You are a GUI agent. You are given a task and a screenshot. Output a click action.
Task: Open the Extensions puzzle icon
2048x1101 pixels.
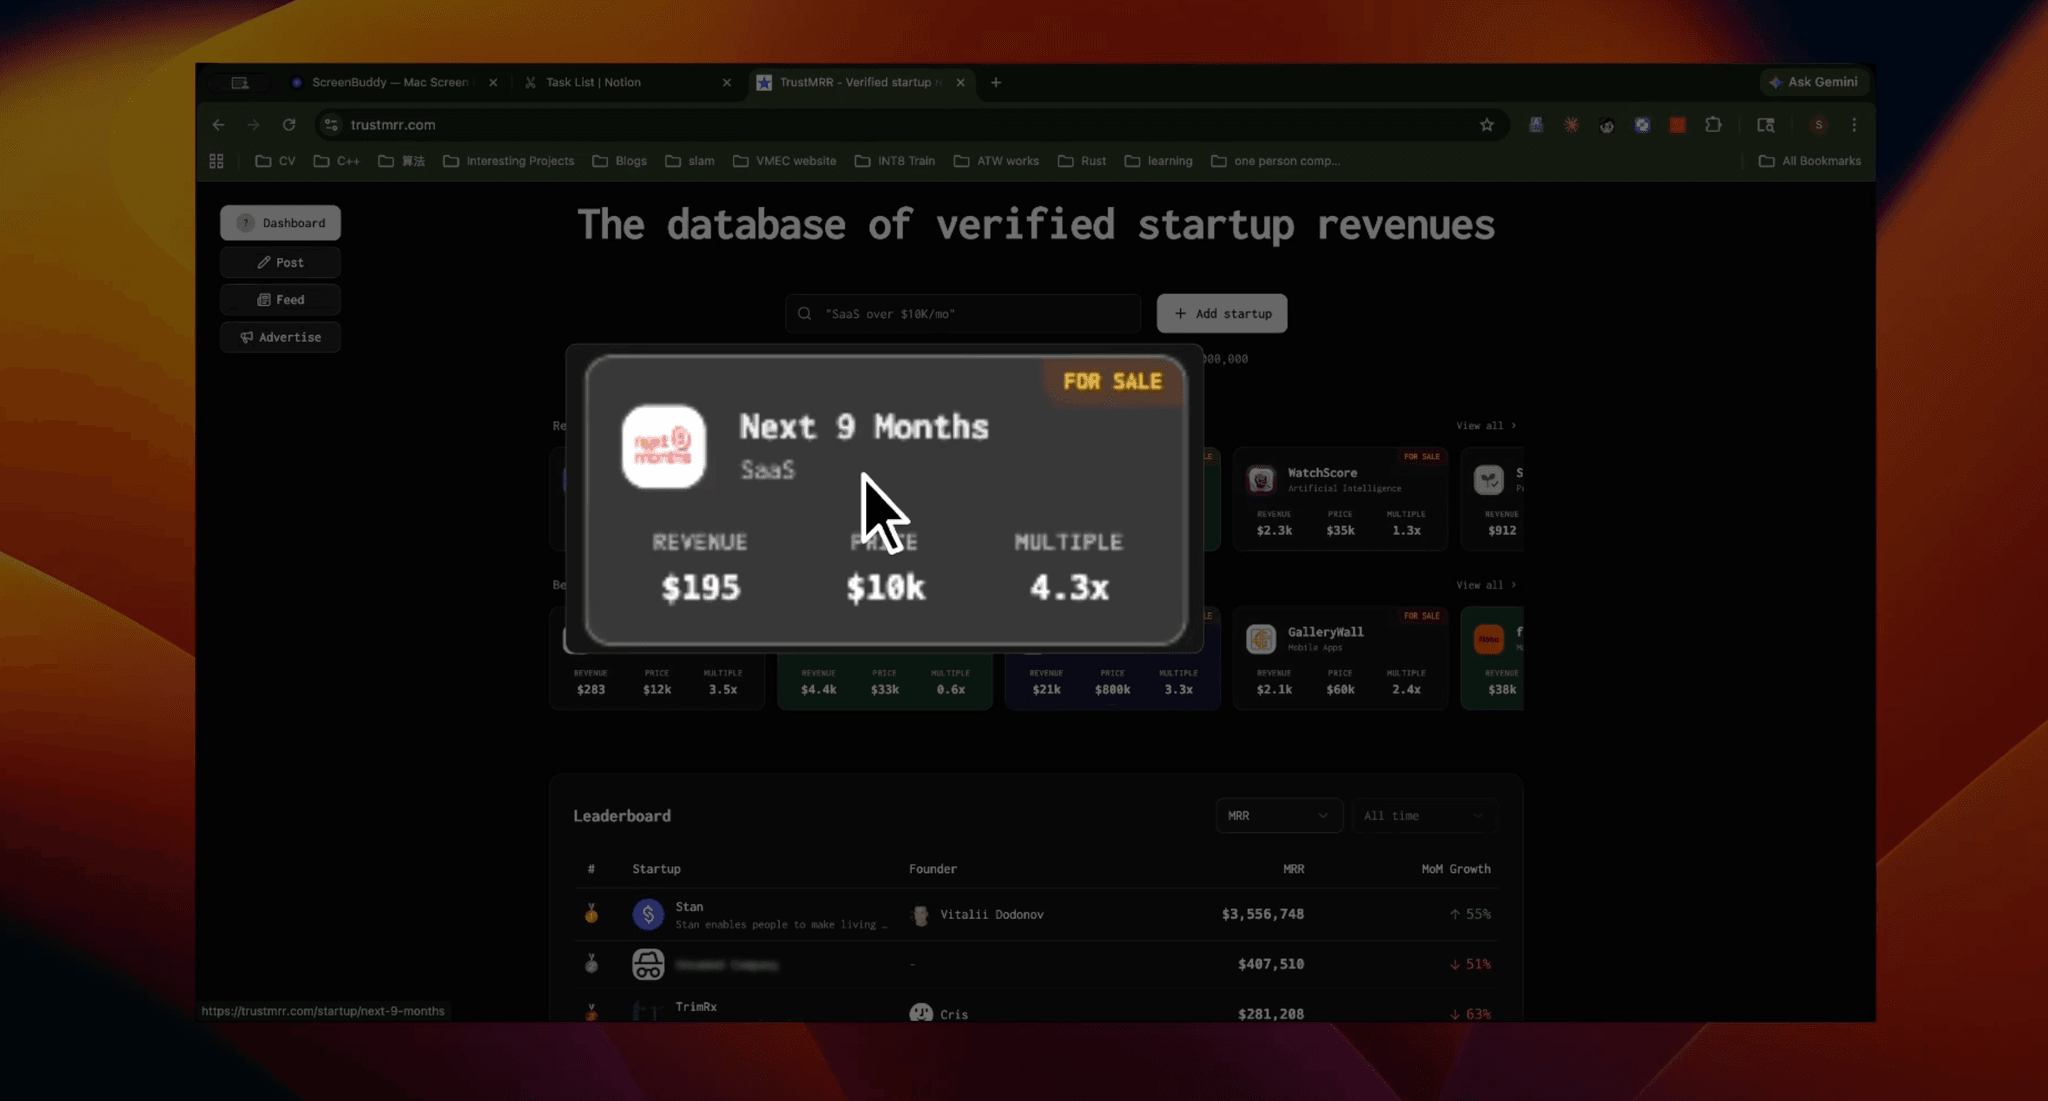click(x=1714, y=125)
